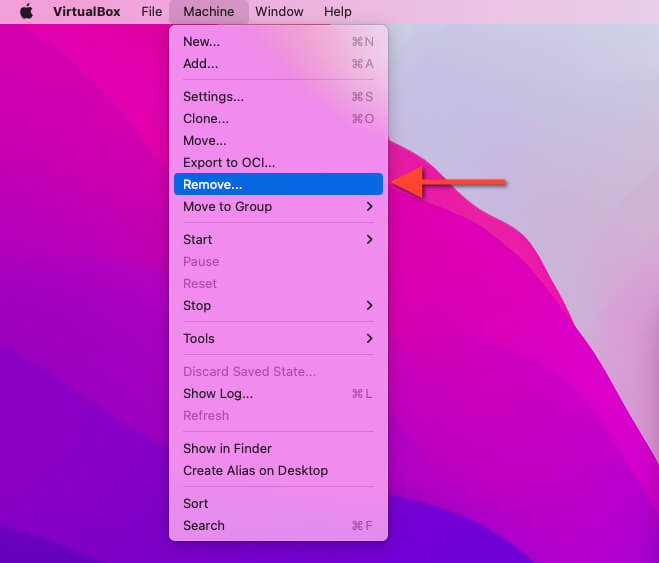Choose Export to OCI...
The width and height of the screenshot is (659, 563).
click(278, 162)
